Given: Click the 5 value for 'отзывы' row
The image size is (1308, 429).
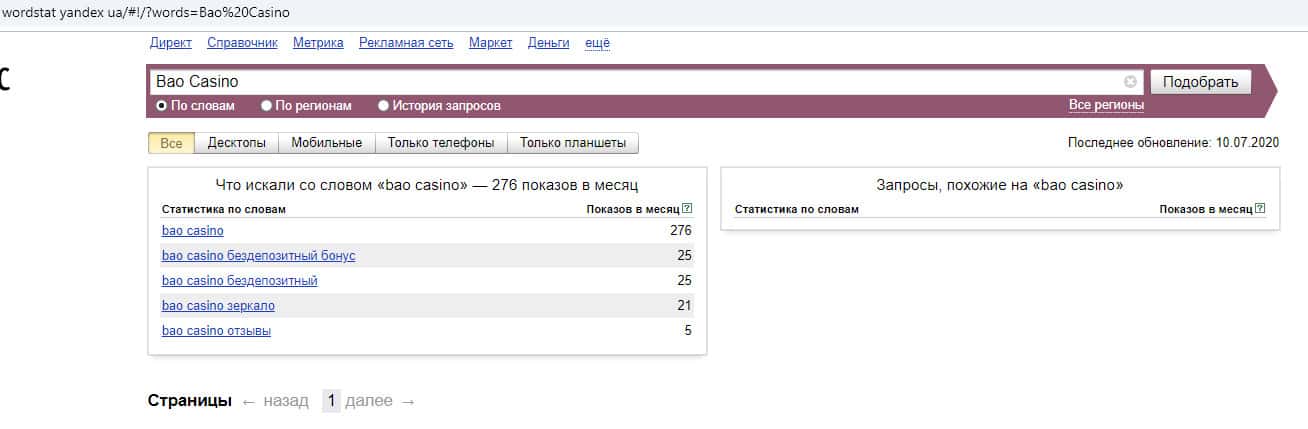Looking at the screenshot, I should 688,331.
